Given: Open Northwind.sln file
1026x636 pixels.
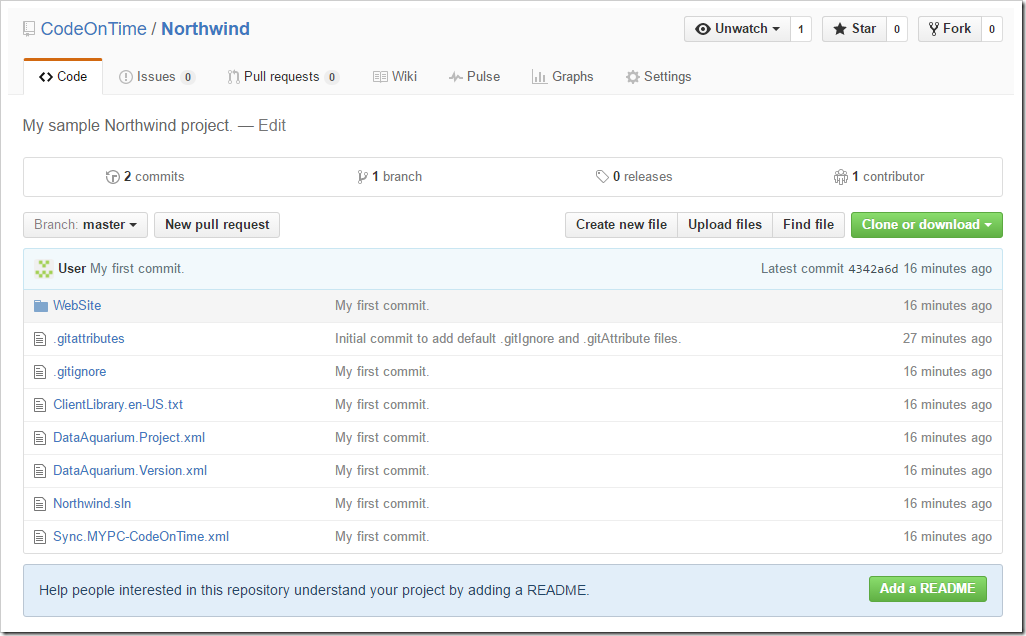Looking at the screenshot, I should (x=92, y=504).
